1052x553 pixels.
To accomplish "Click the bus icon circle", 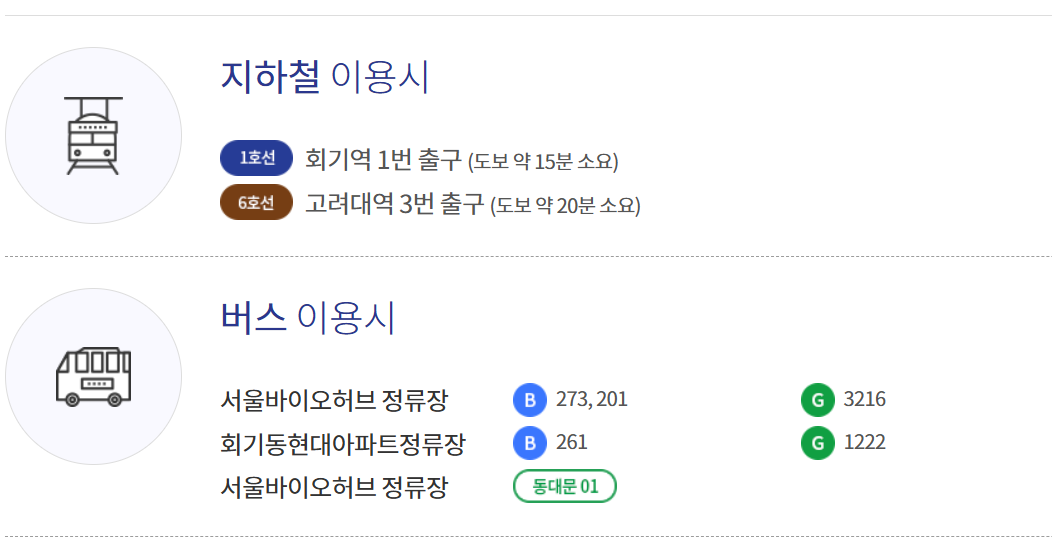I will (x=93, y=376).
